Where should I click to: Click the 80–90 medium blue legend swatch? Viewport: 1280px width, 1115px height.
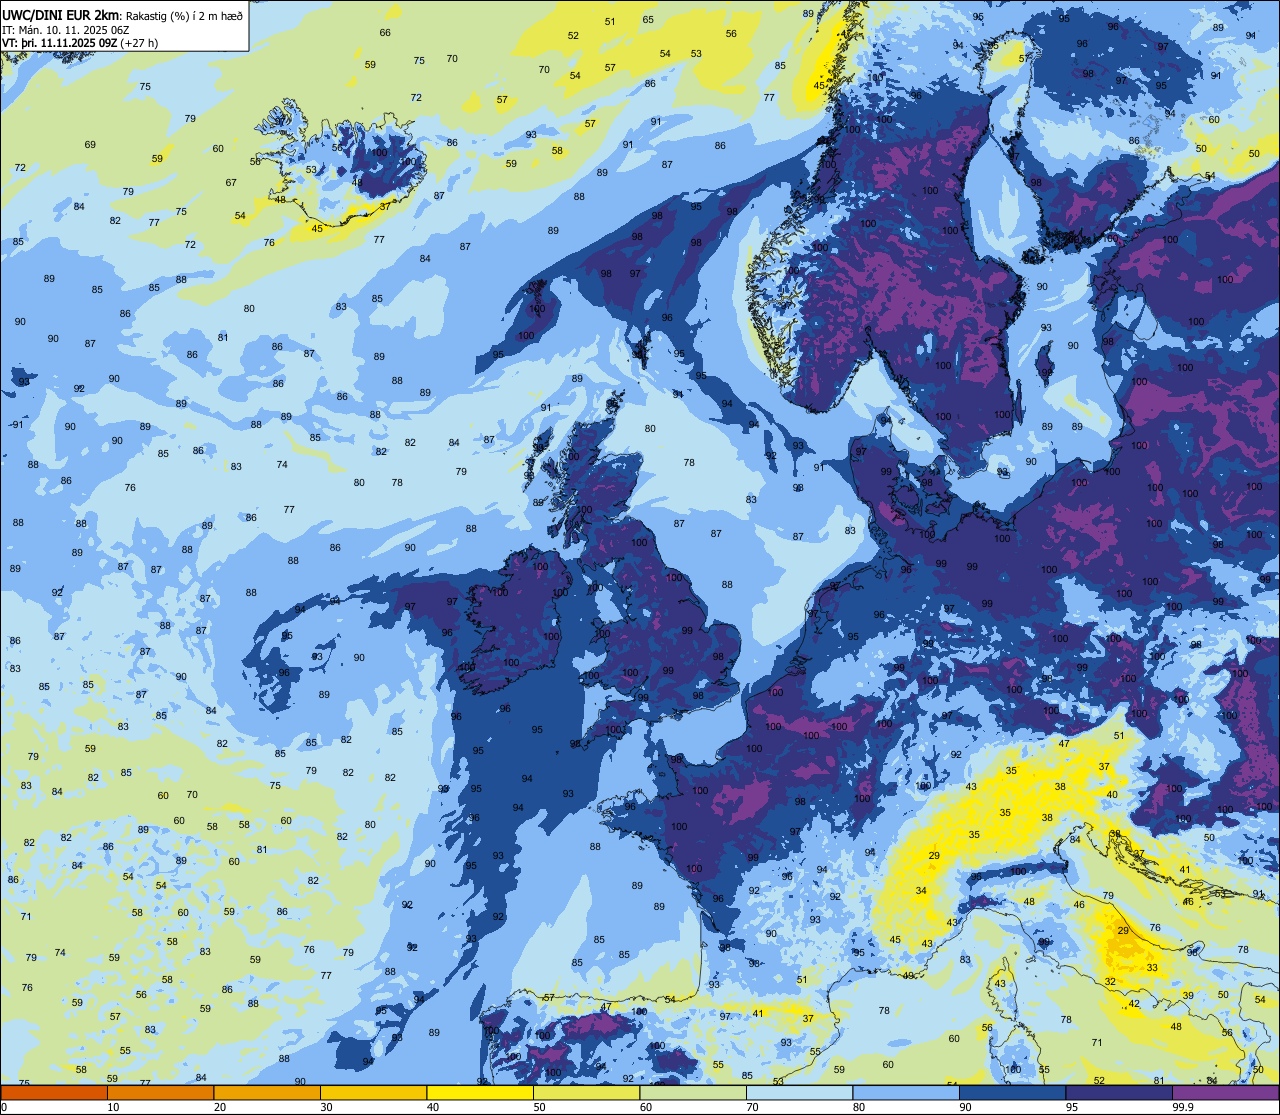point(906,1092)
